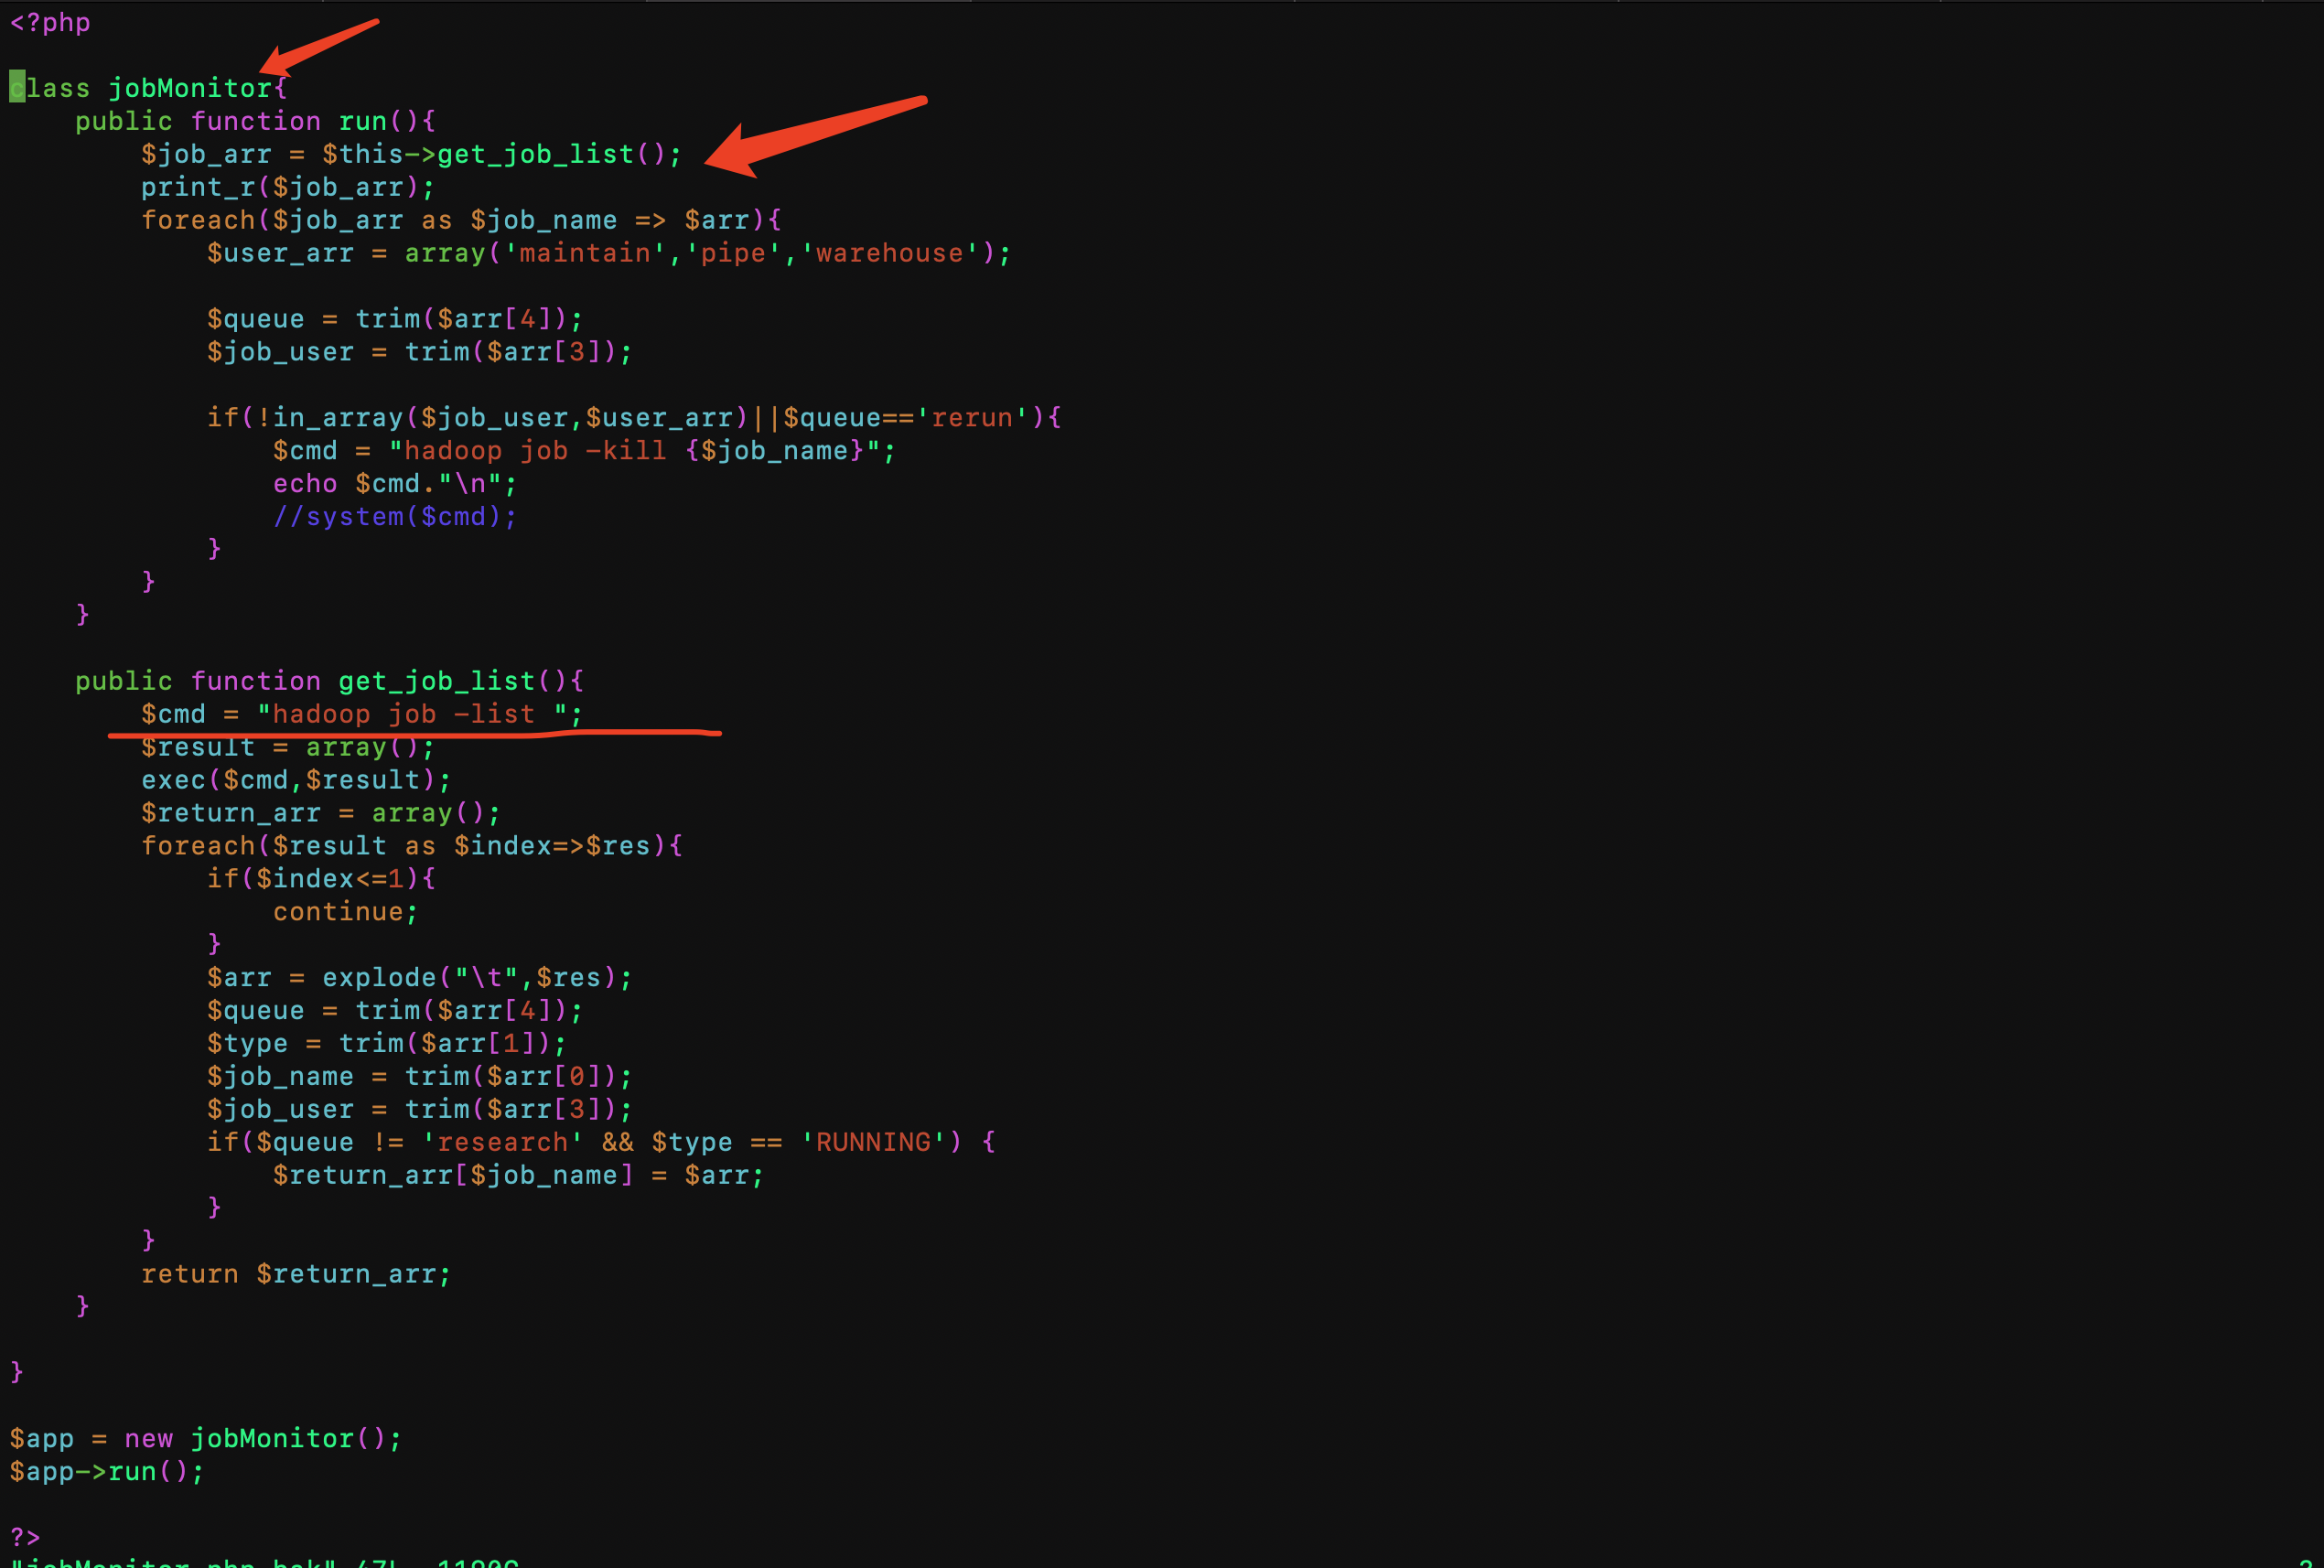Click the 'research' string literal
This screenshot has height=1568, width=2324.
pyautogui.click(x=502, y=1142)
